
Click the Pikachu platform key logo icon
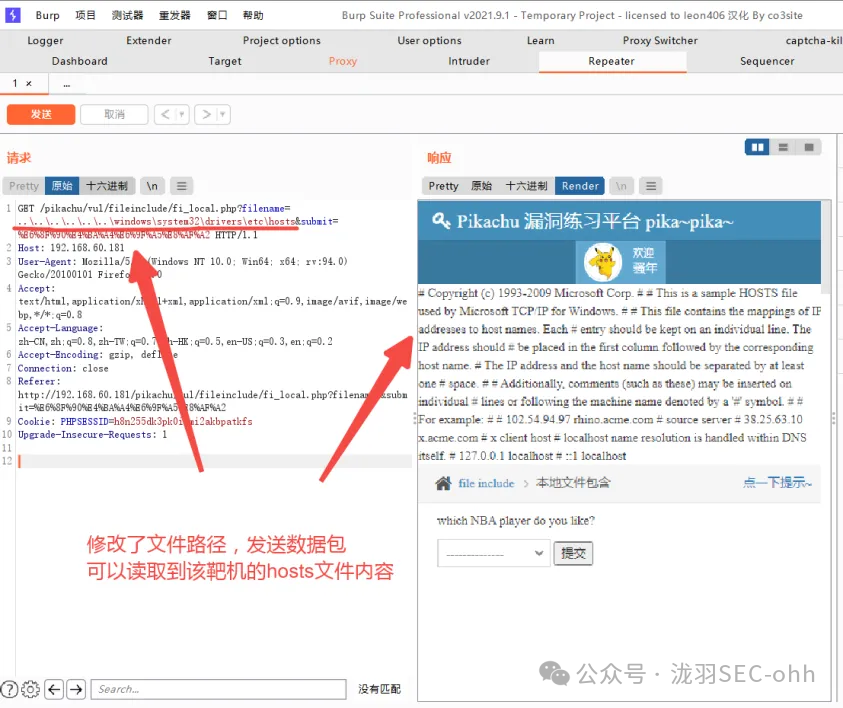pyautogui.click(x=441, y=220)
